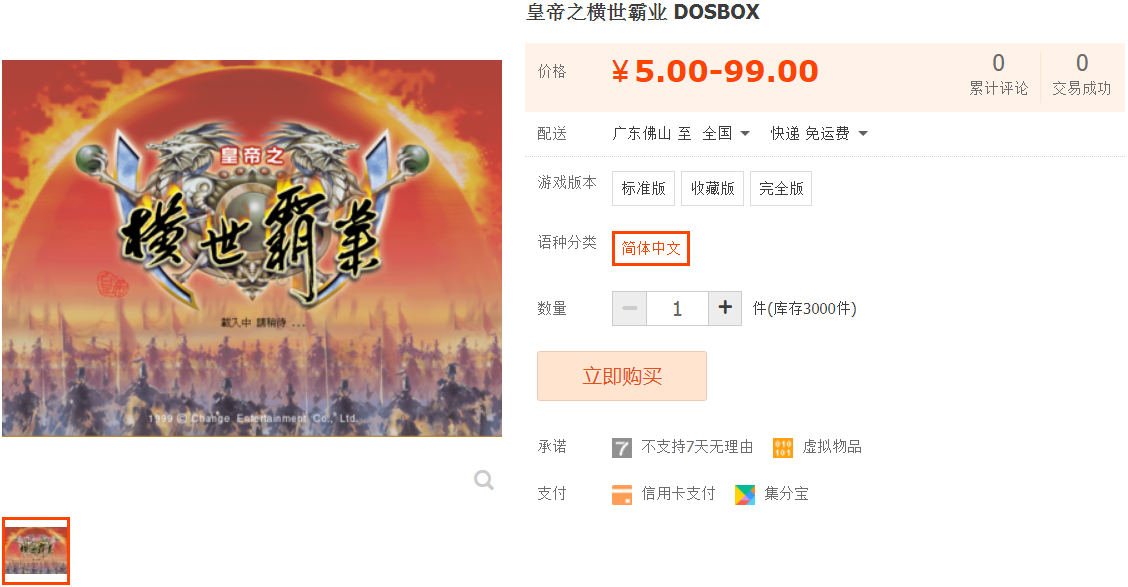Select the product thumbnail image
This screenshot has width=1128, height=587.
(x=35, y=550)
